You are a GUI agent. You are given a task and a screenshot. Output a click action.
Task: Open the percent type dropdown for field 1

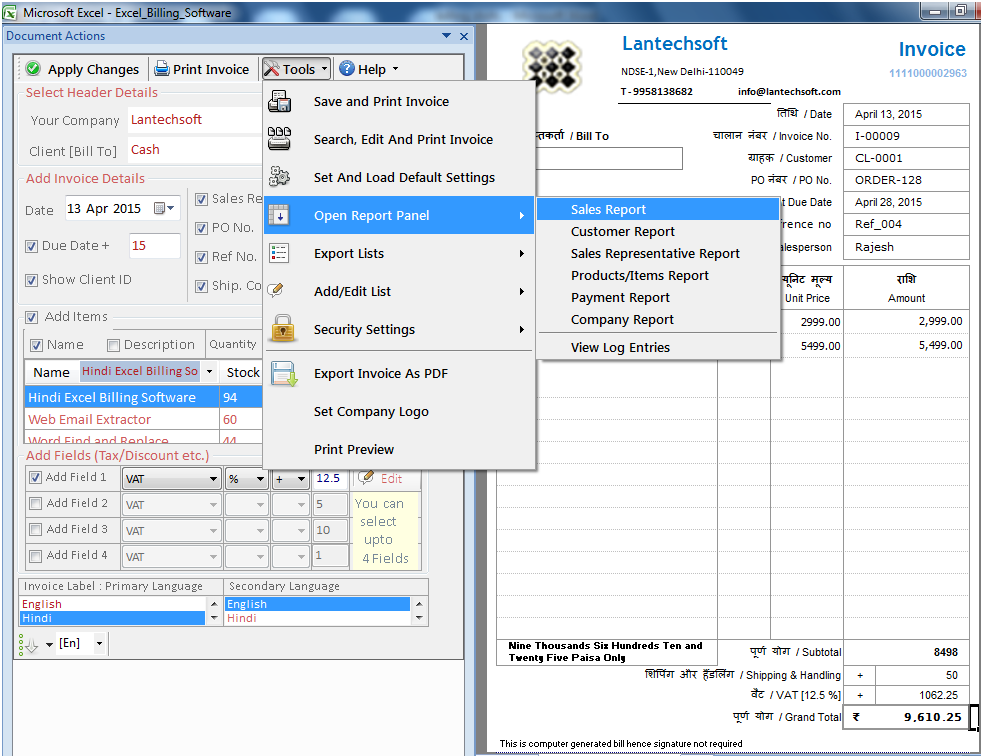[x=260, y=479]
